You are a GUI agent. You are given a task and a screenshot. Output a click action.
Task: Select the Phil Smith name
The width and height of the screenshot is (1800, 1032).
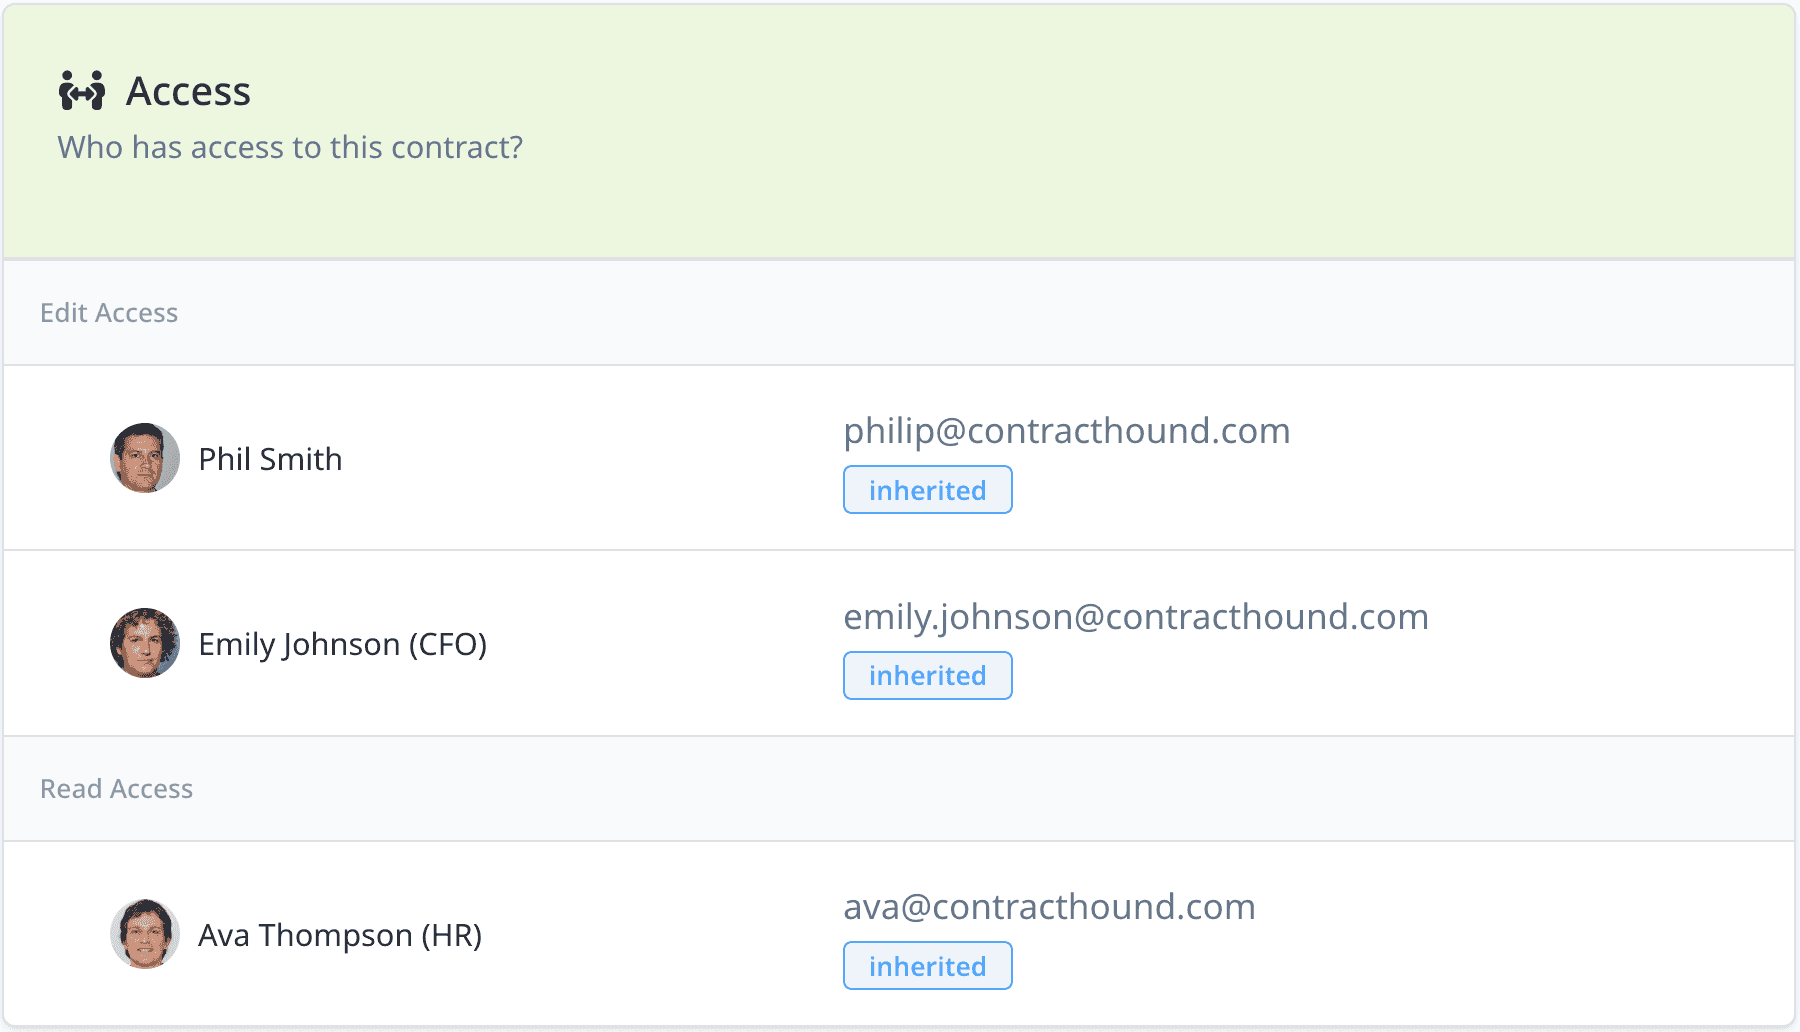point(270,459)
